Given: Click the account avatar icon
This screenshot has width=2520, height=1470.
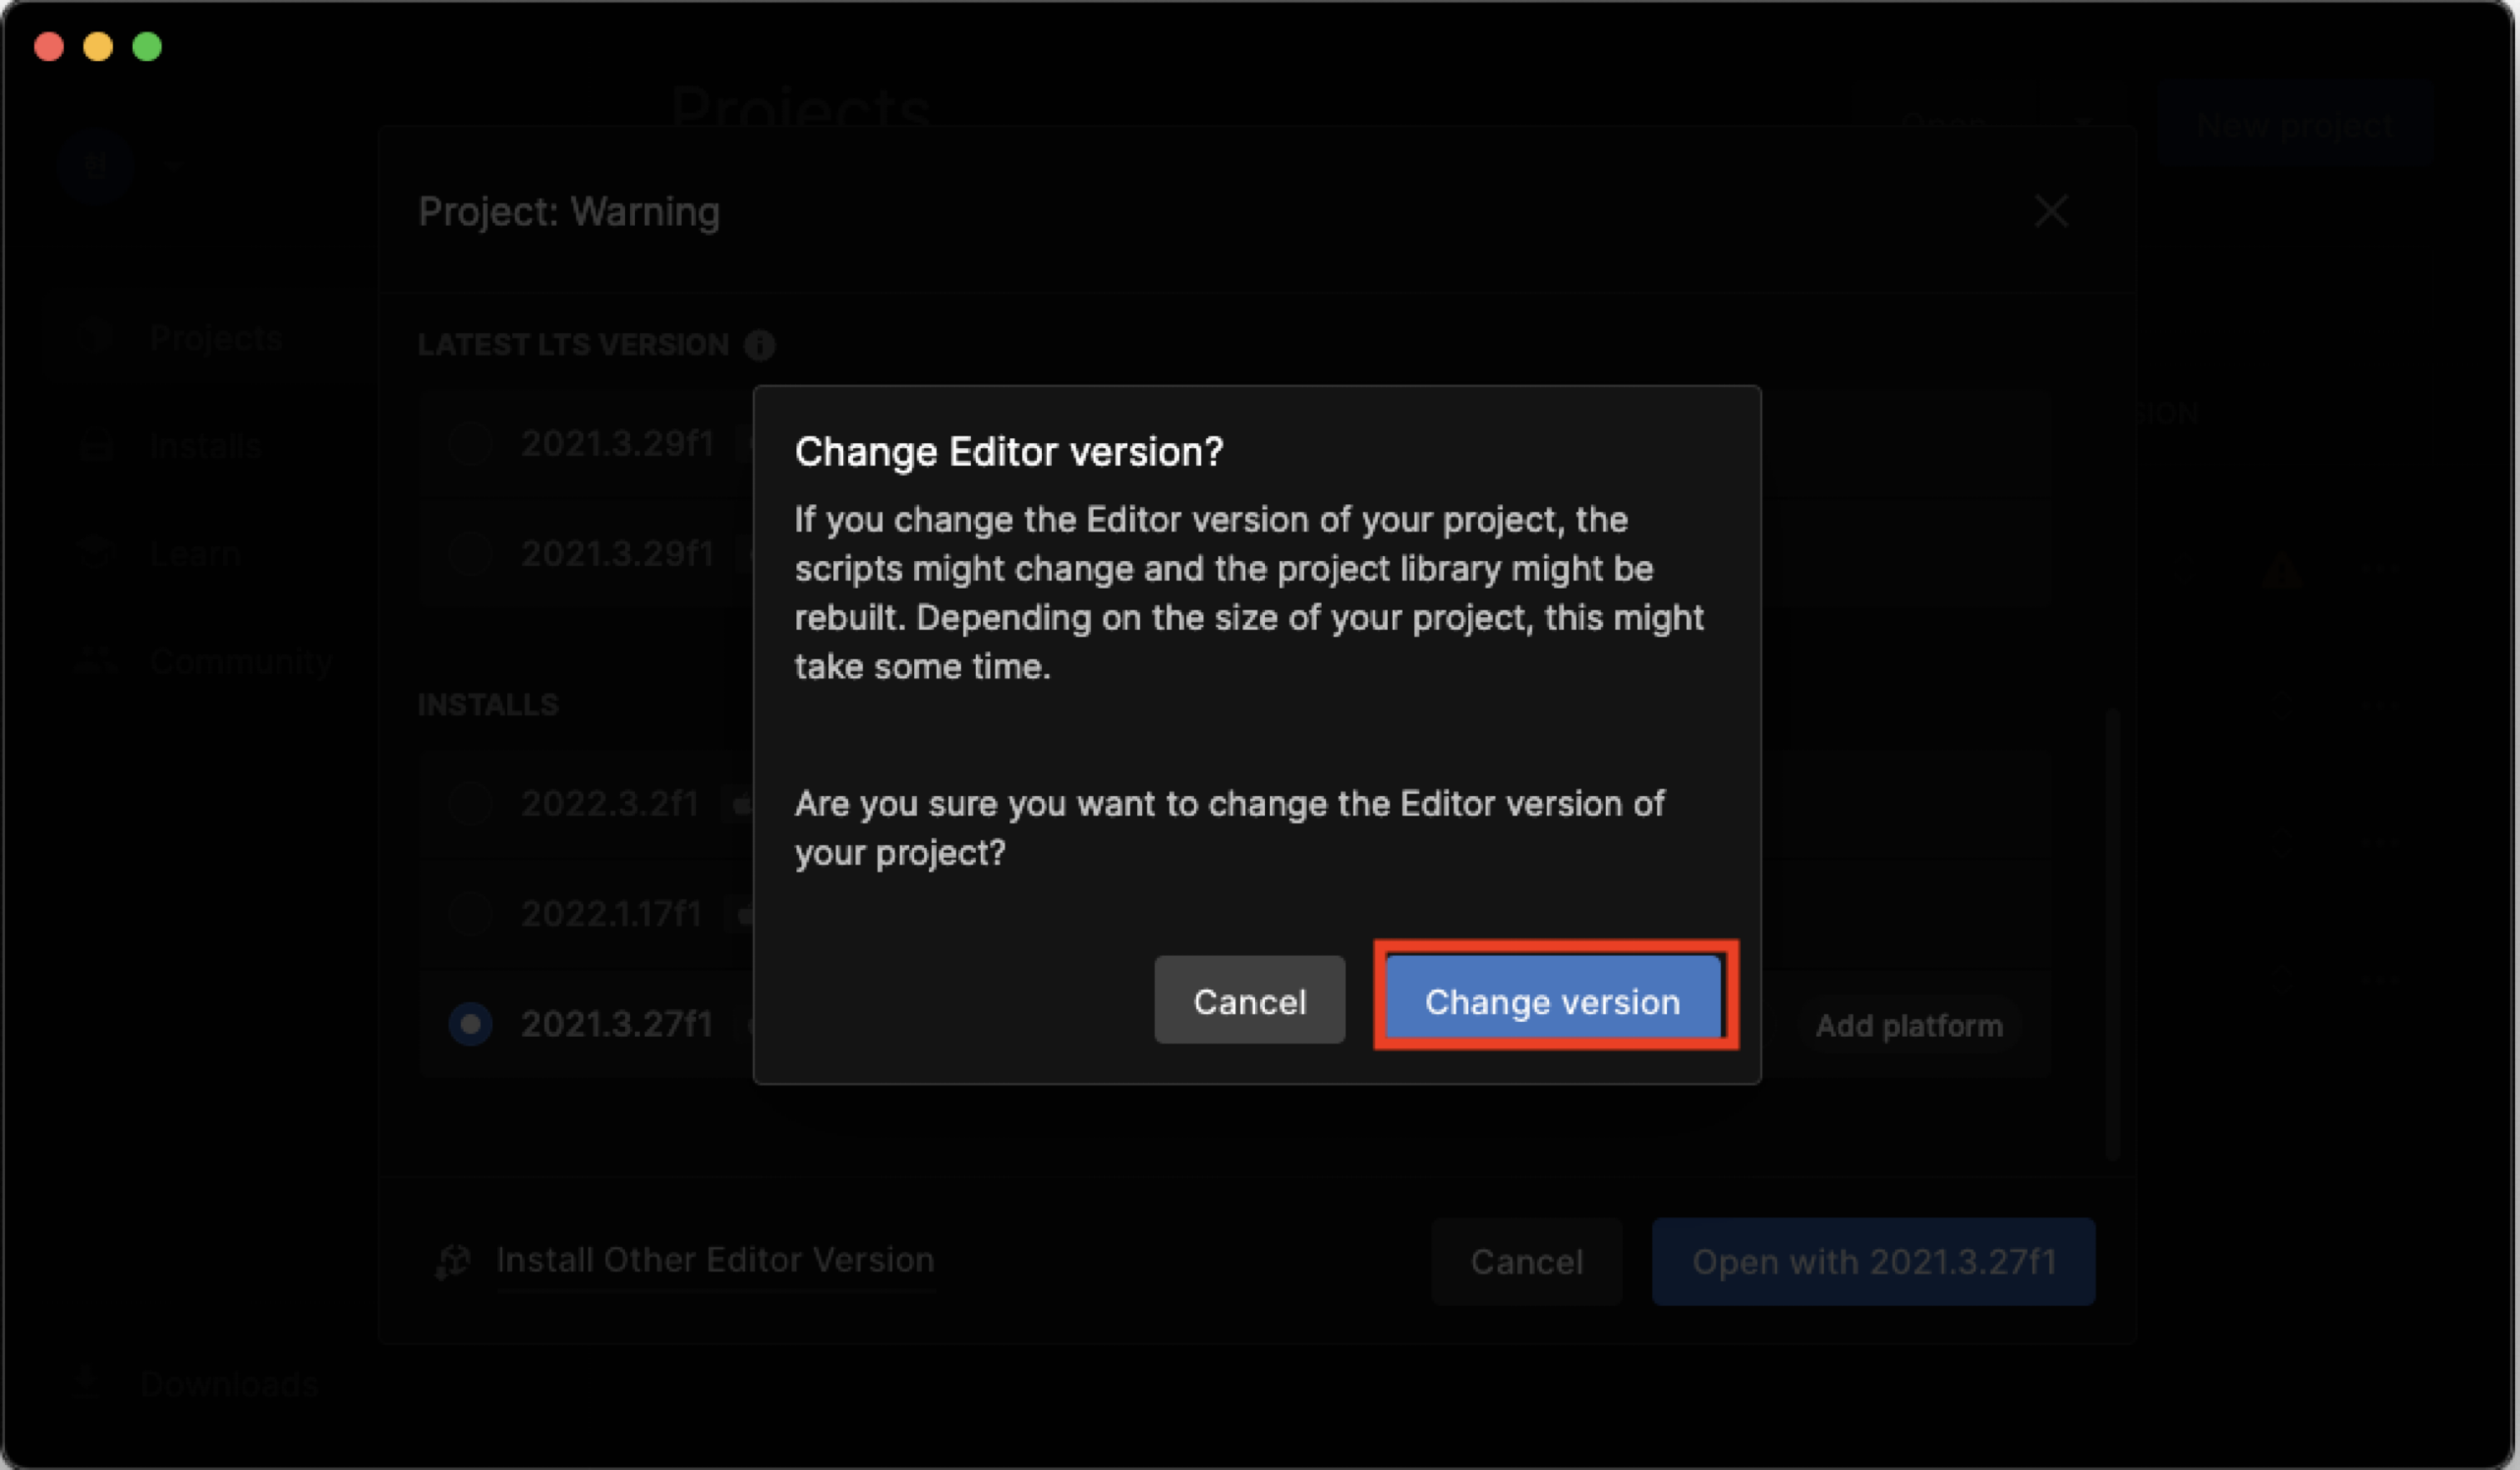Looking at the screenshot, I should (96, 165).
